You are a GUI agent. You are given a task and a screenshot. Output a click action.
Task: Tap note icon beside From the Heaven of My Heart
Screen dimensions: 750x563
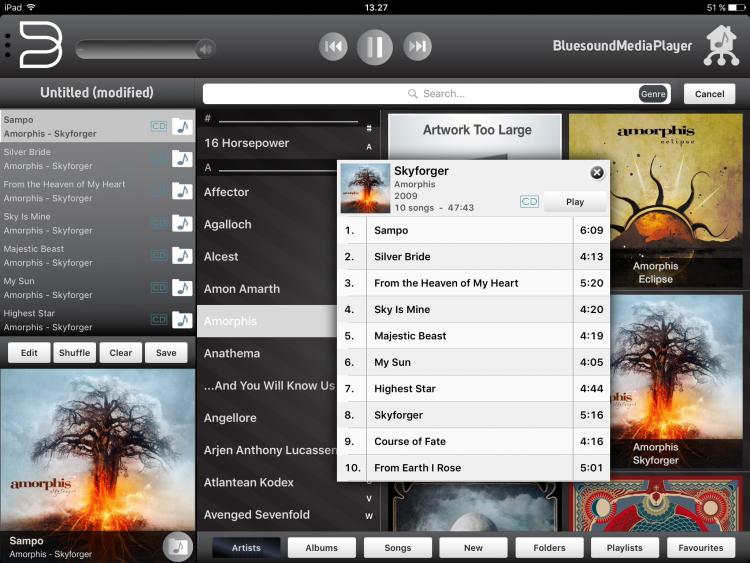[182, 191]
